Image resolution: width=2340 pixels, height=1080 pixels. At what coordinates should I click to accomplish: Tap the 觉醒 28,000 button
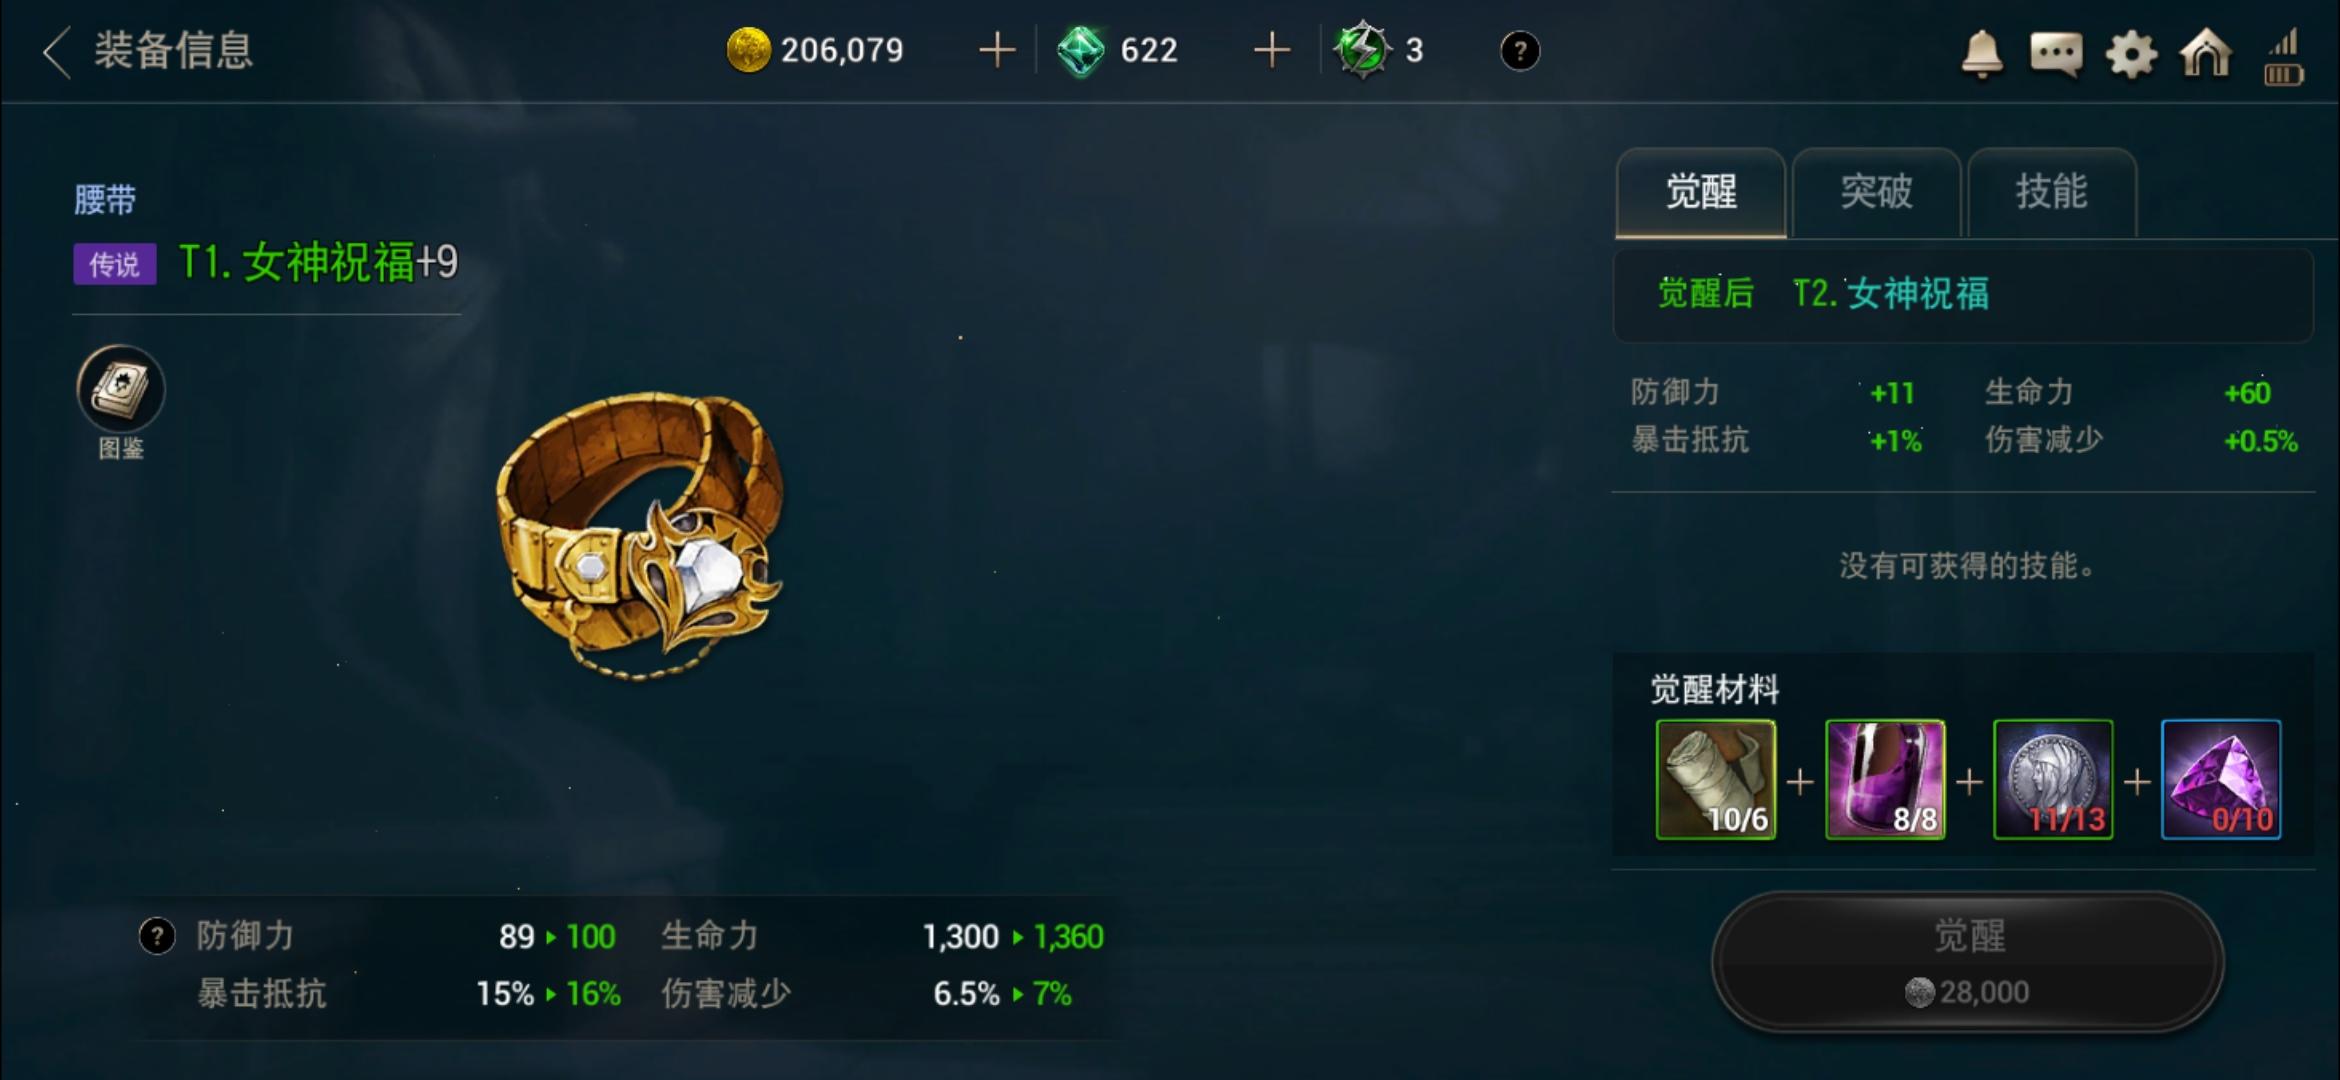tap(1968, 962)
